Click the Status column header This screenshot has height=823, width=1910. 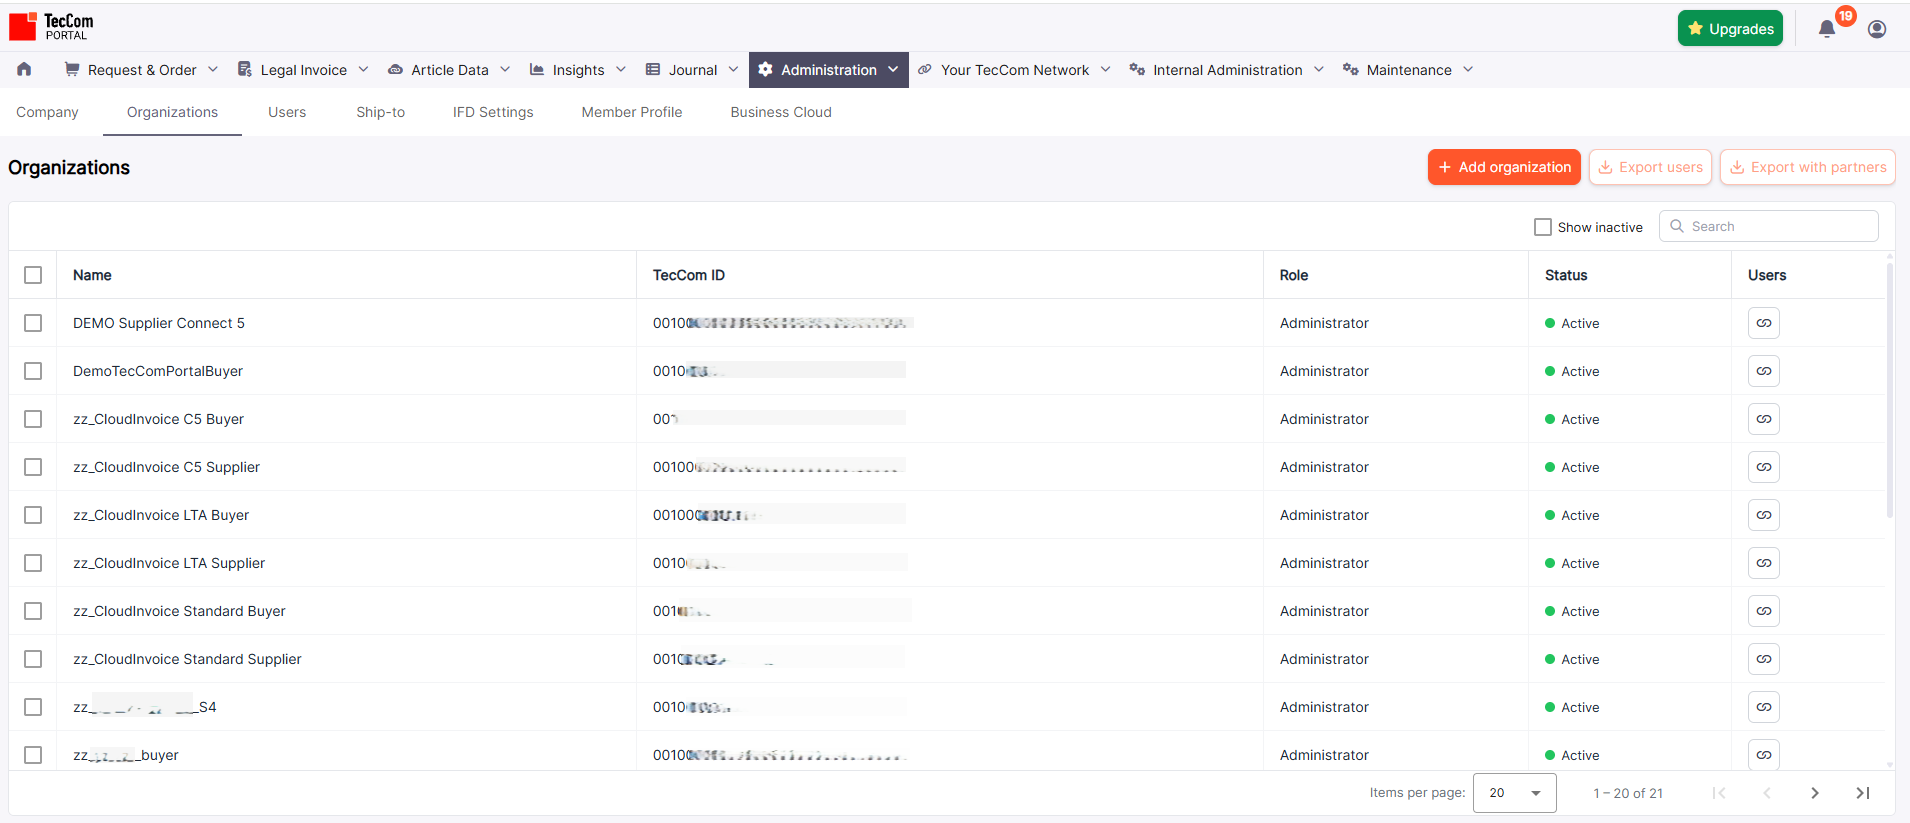(1566, 275)
